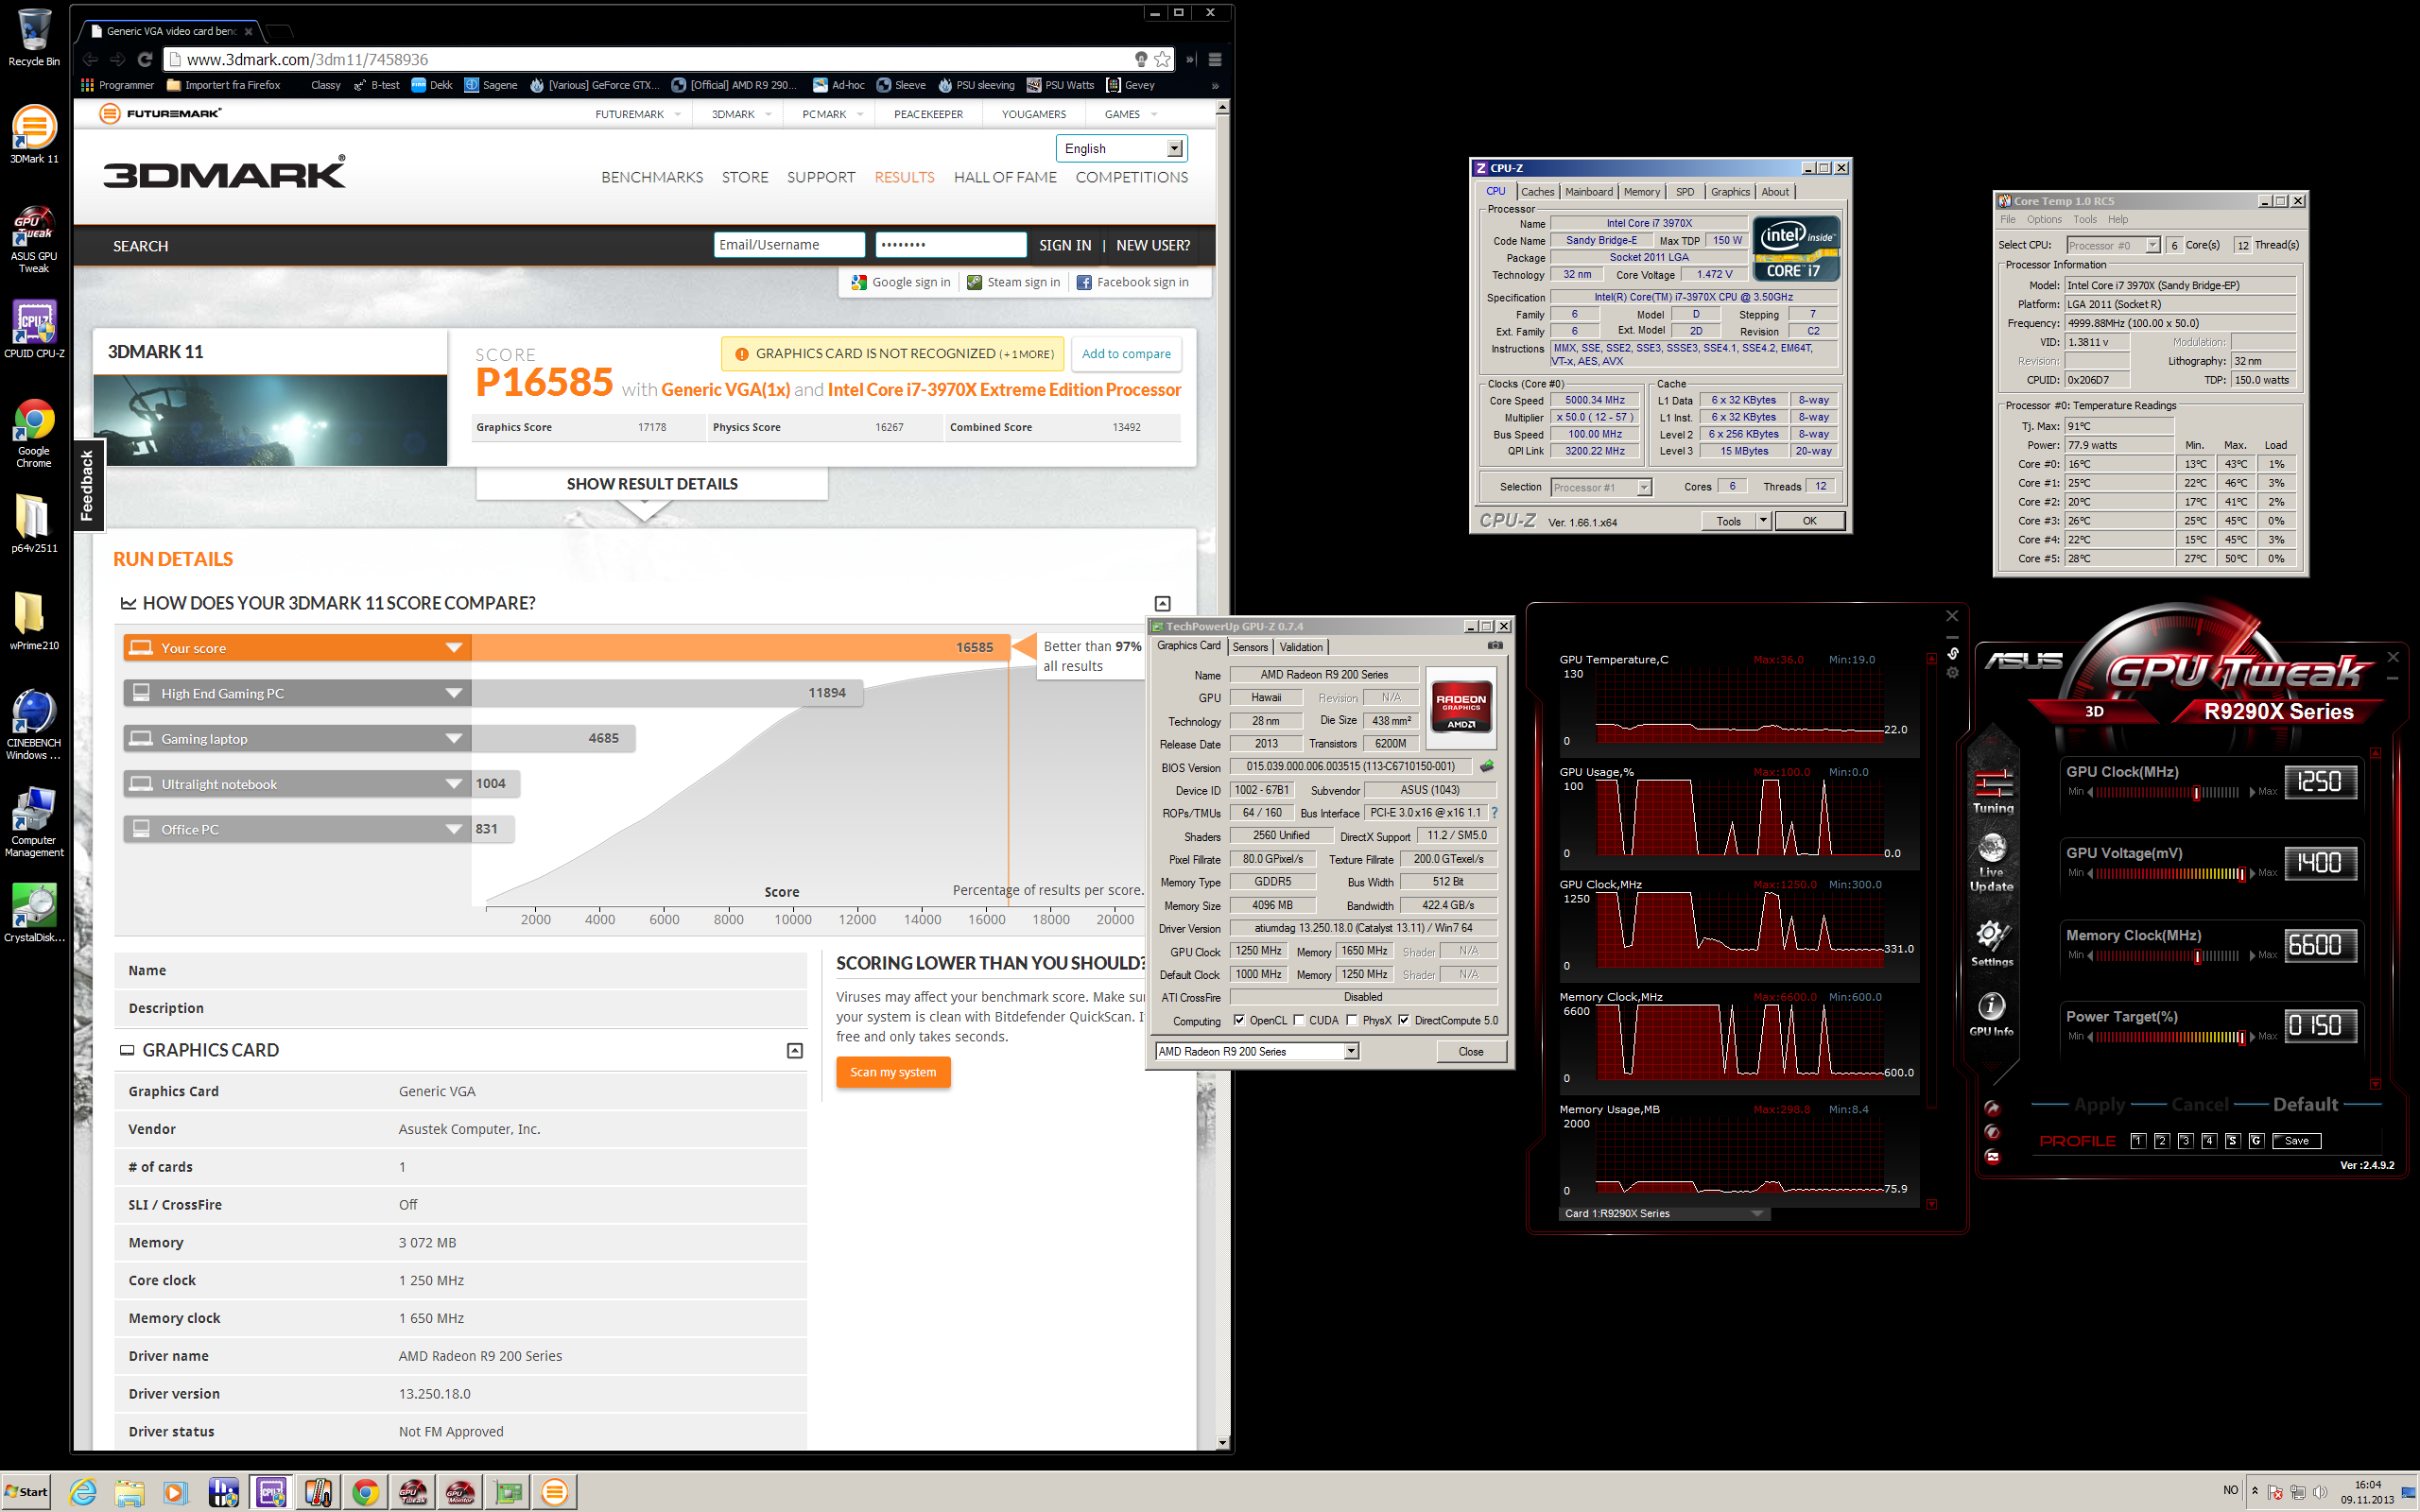Open the 3DMark 11 desktop shortcut
The width and height of the screenshot is (2420, 1512).
pyautogui.click(x=34, y=134)
